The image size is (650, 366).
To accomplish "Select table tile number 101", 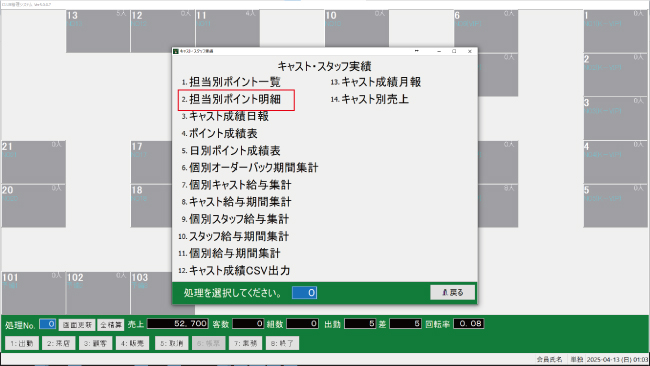I will (x=34, y=293).
